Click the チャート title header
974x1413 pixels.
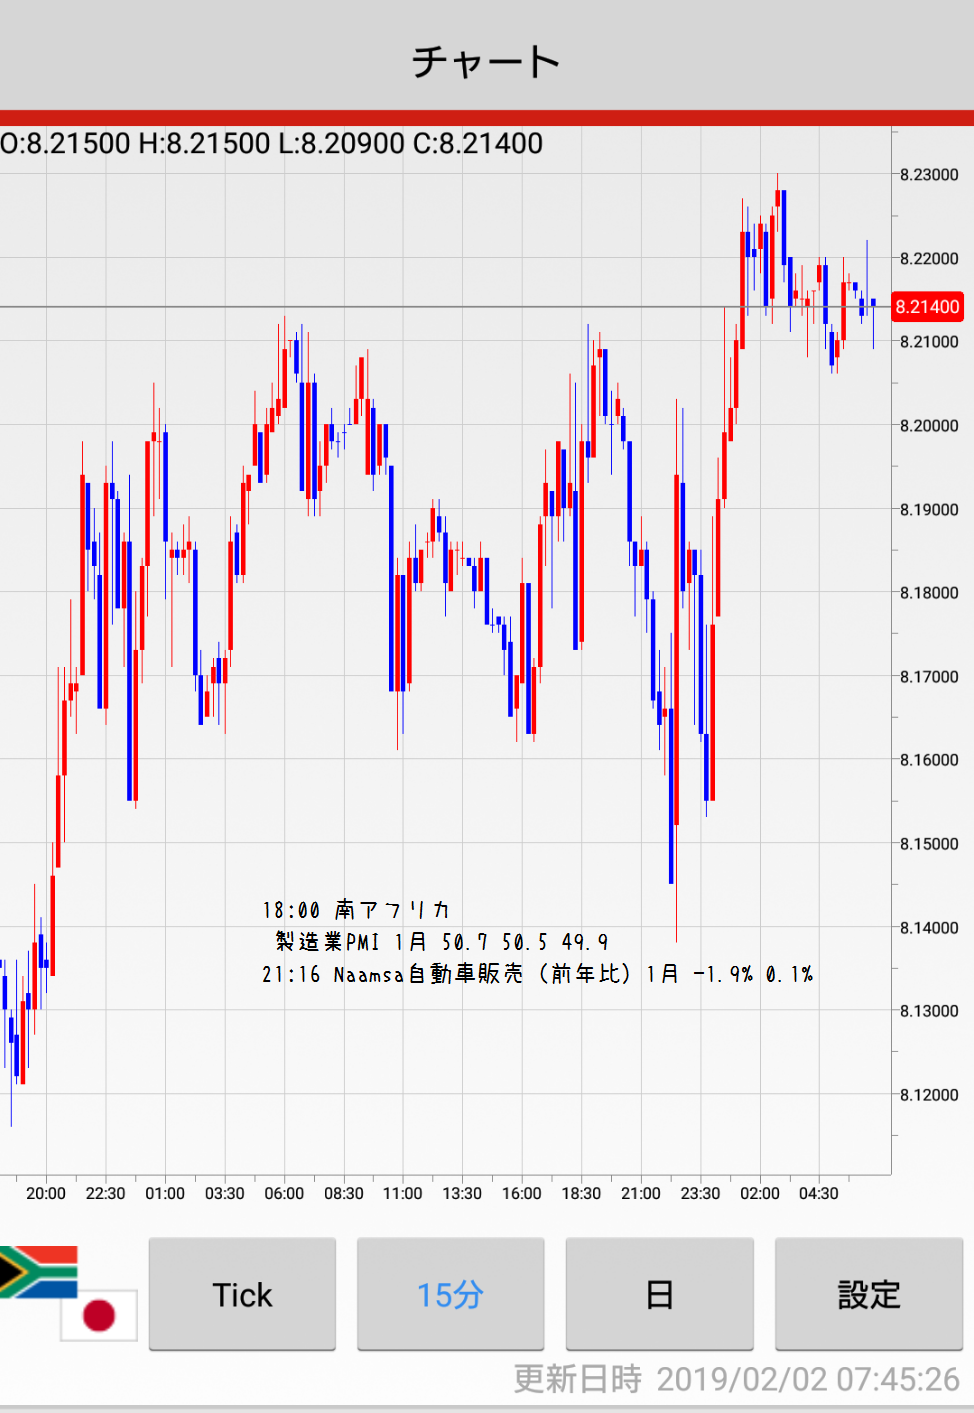point(486,61)
